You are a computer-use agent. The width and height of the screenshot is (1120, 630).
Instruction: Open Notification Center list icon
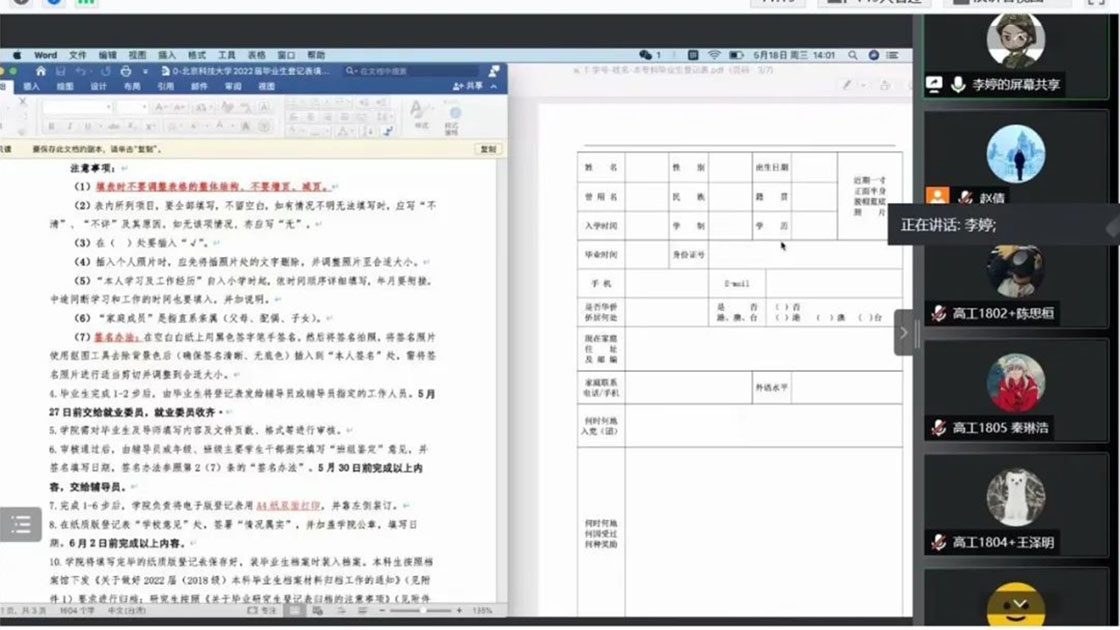pyautogui.click(x=892, y=55)
